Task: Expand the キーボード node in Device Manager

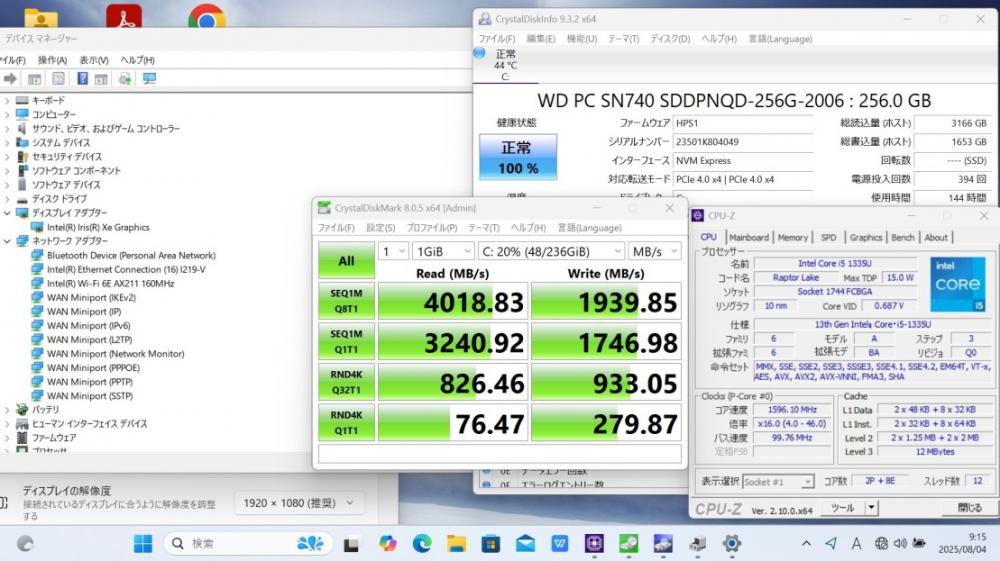Action: (7, 100)
